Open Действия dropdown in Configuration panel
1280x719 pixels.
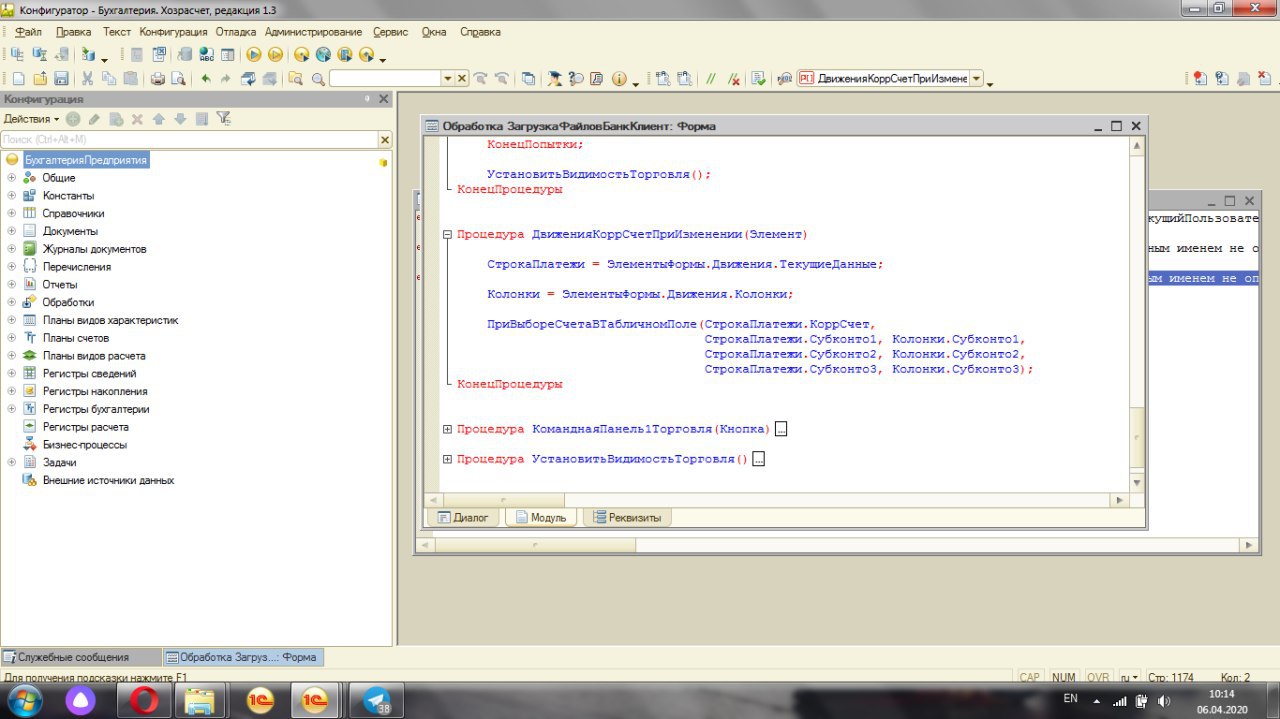pyautogui.click(x=32, y=119)
